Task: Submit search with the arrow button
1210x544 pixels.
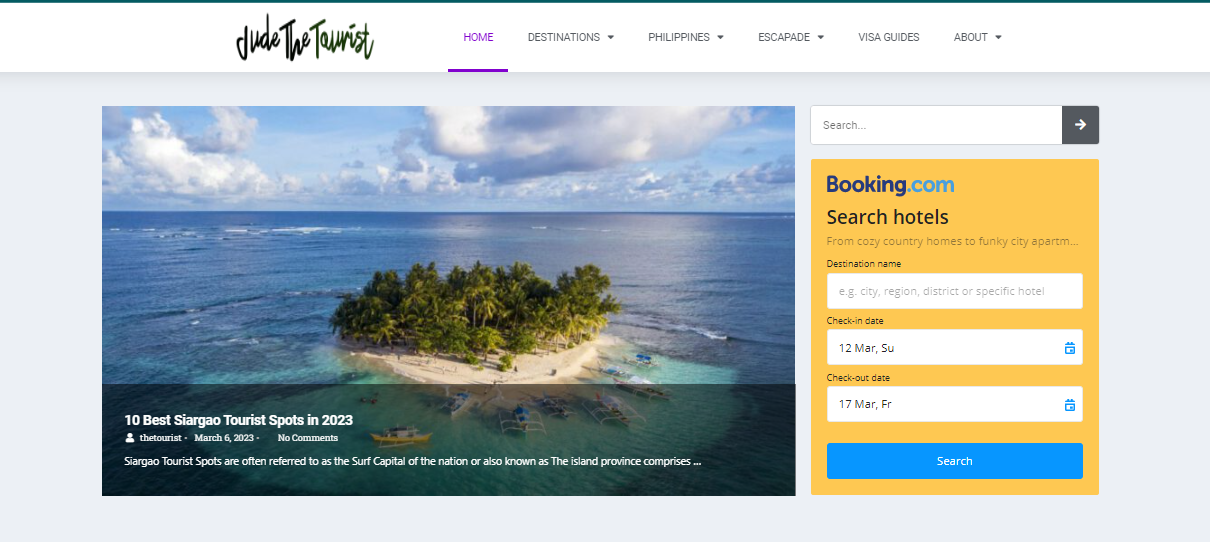Action: (1080, 125)
